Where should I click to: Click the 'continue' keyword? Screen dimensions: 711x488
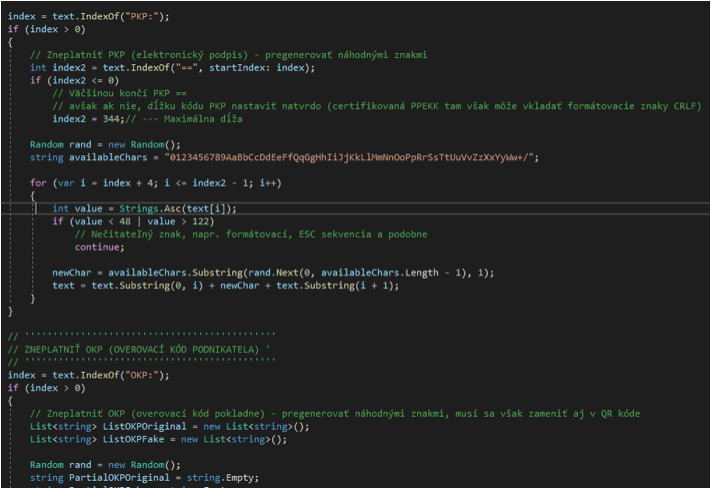[x=98, y=248]
